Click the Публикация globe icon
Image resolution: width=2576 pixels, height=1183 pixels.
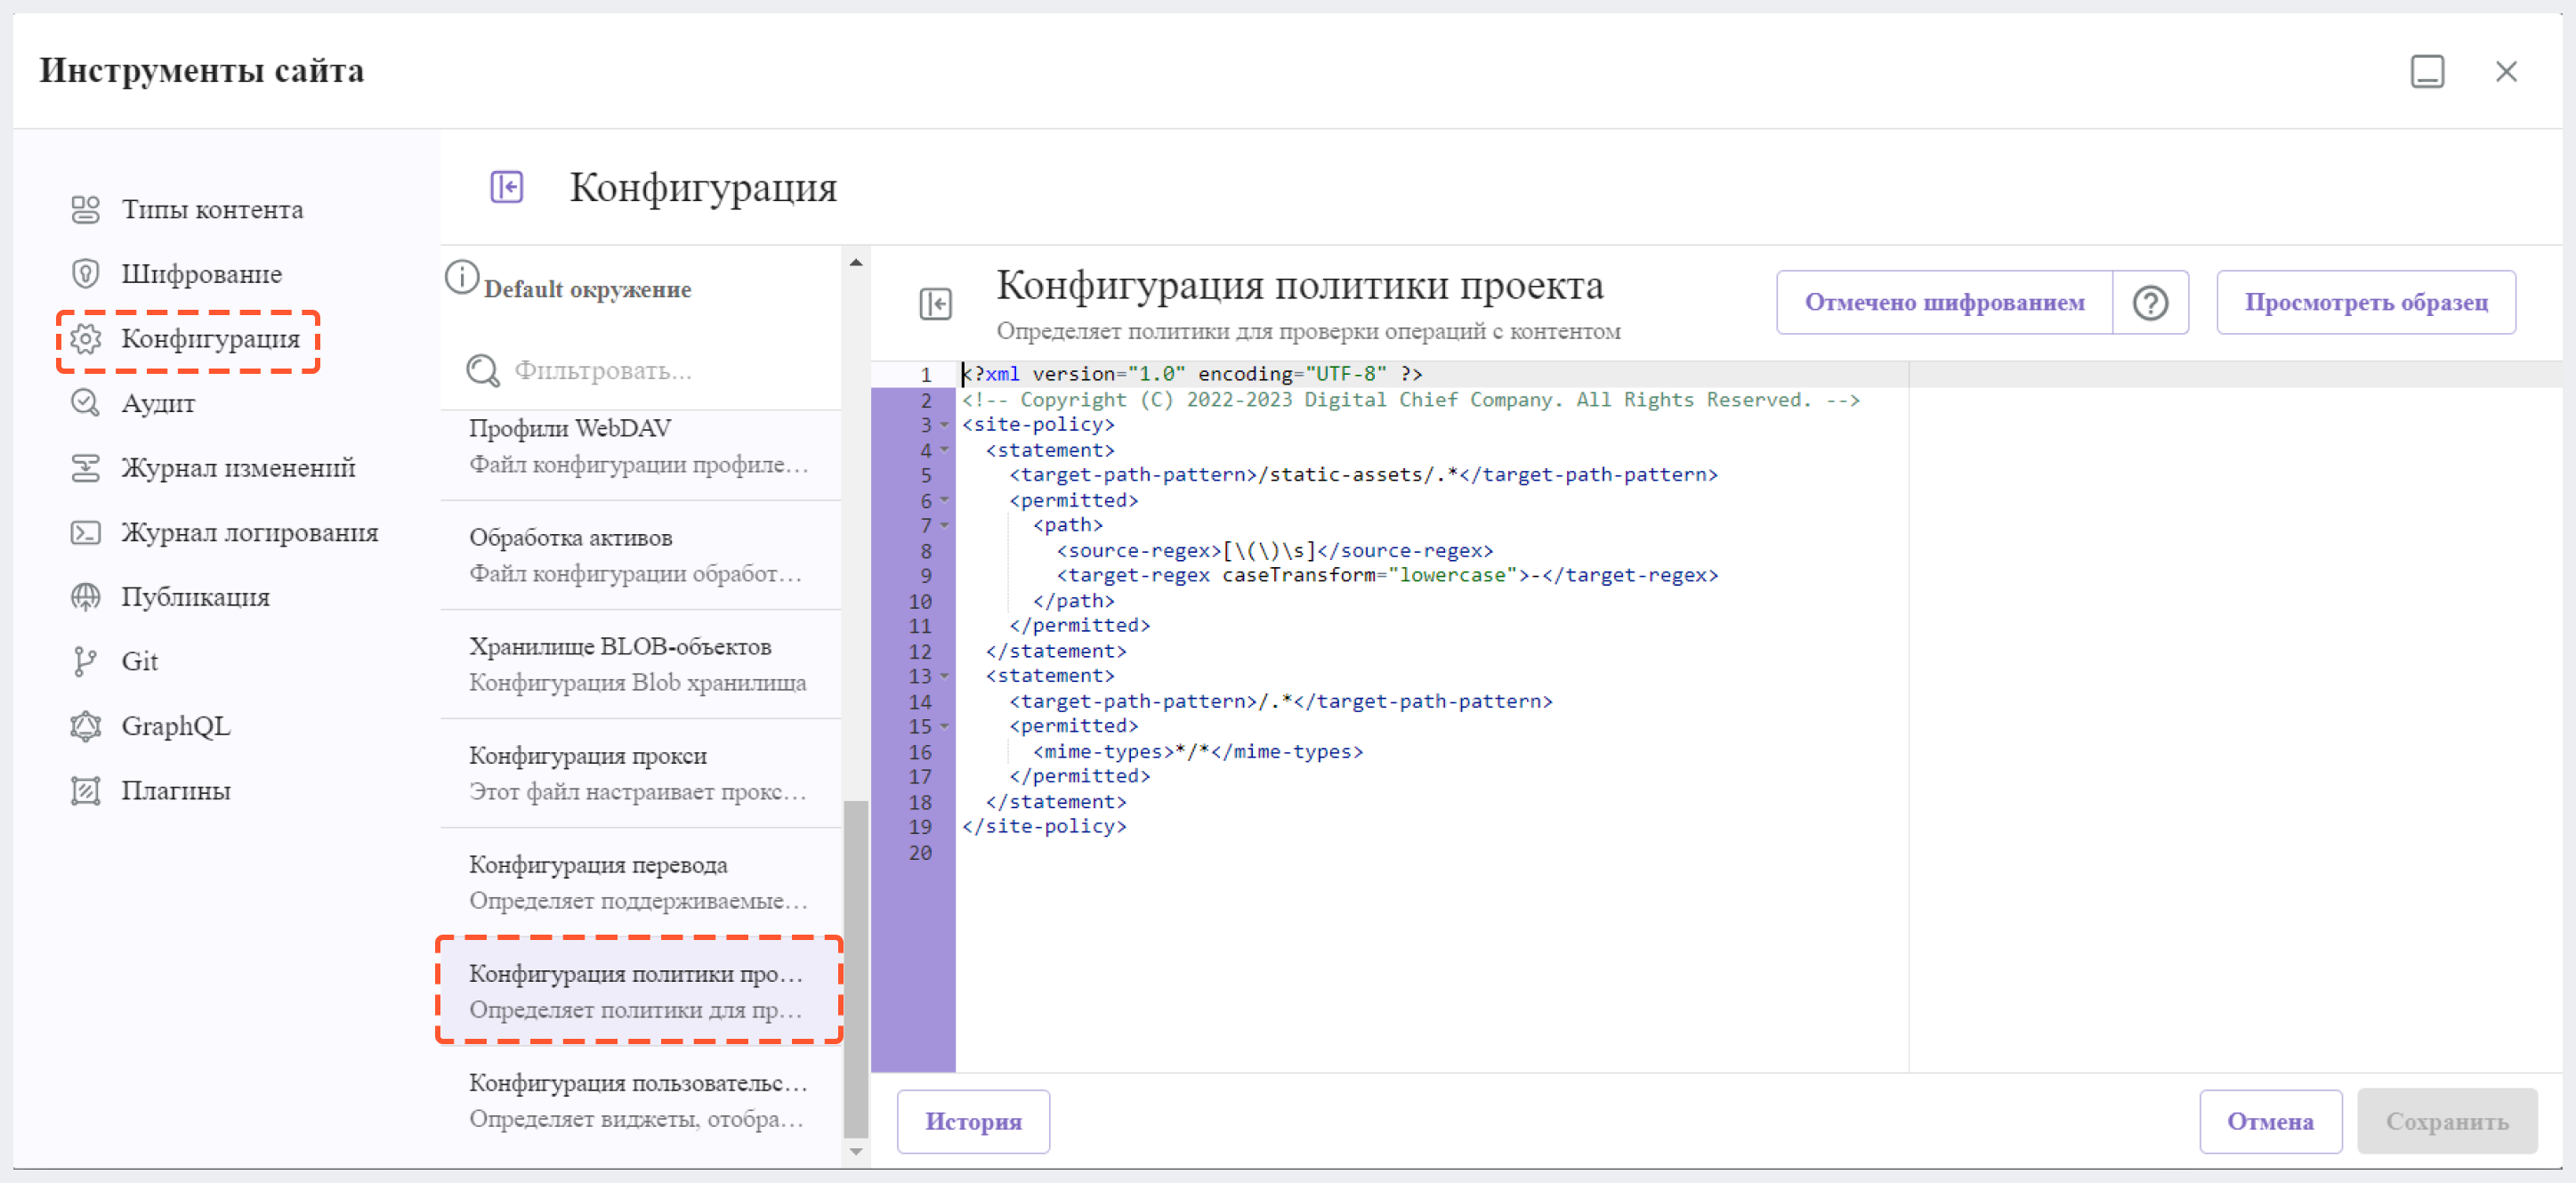tap(86, 597)
